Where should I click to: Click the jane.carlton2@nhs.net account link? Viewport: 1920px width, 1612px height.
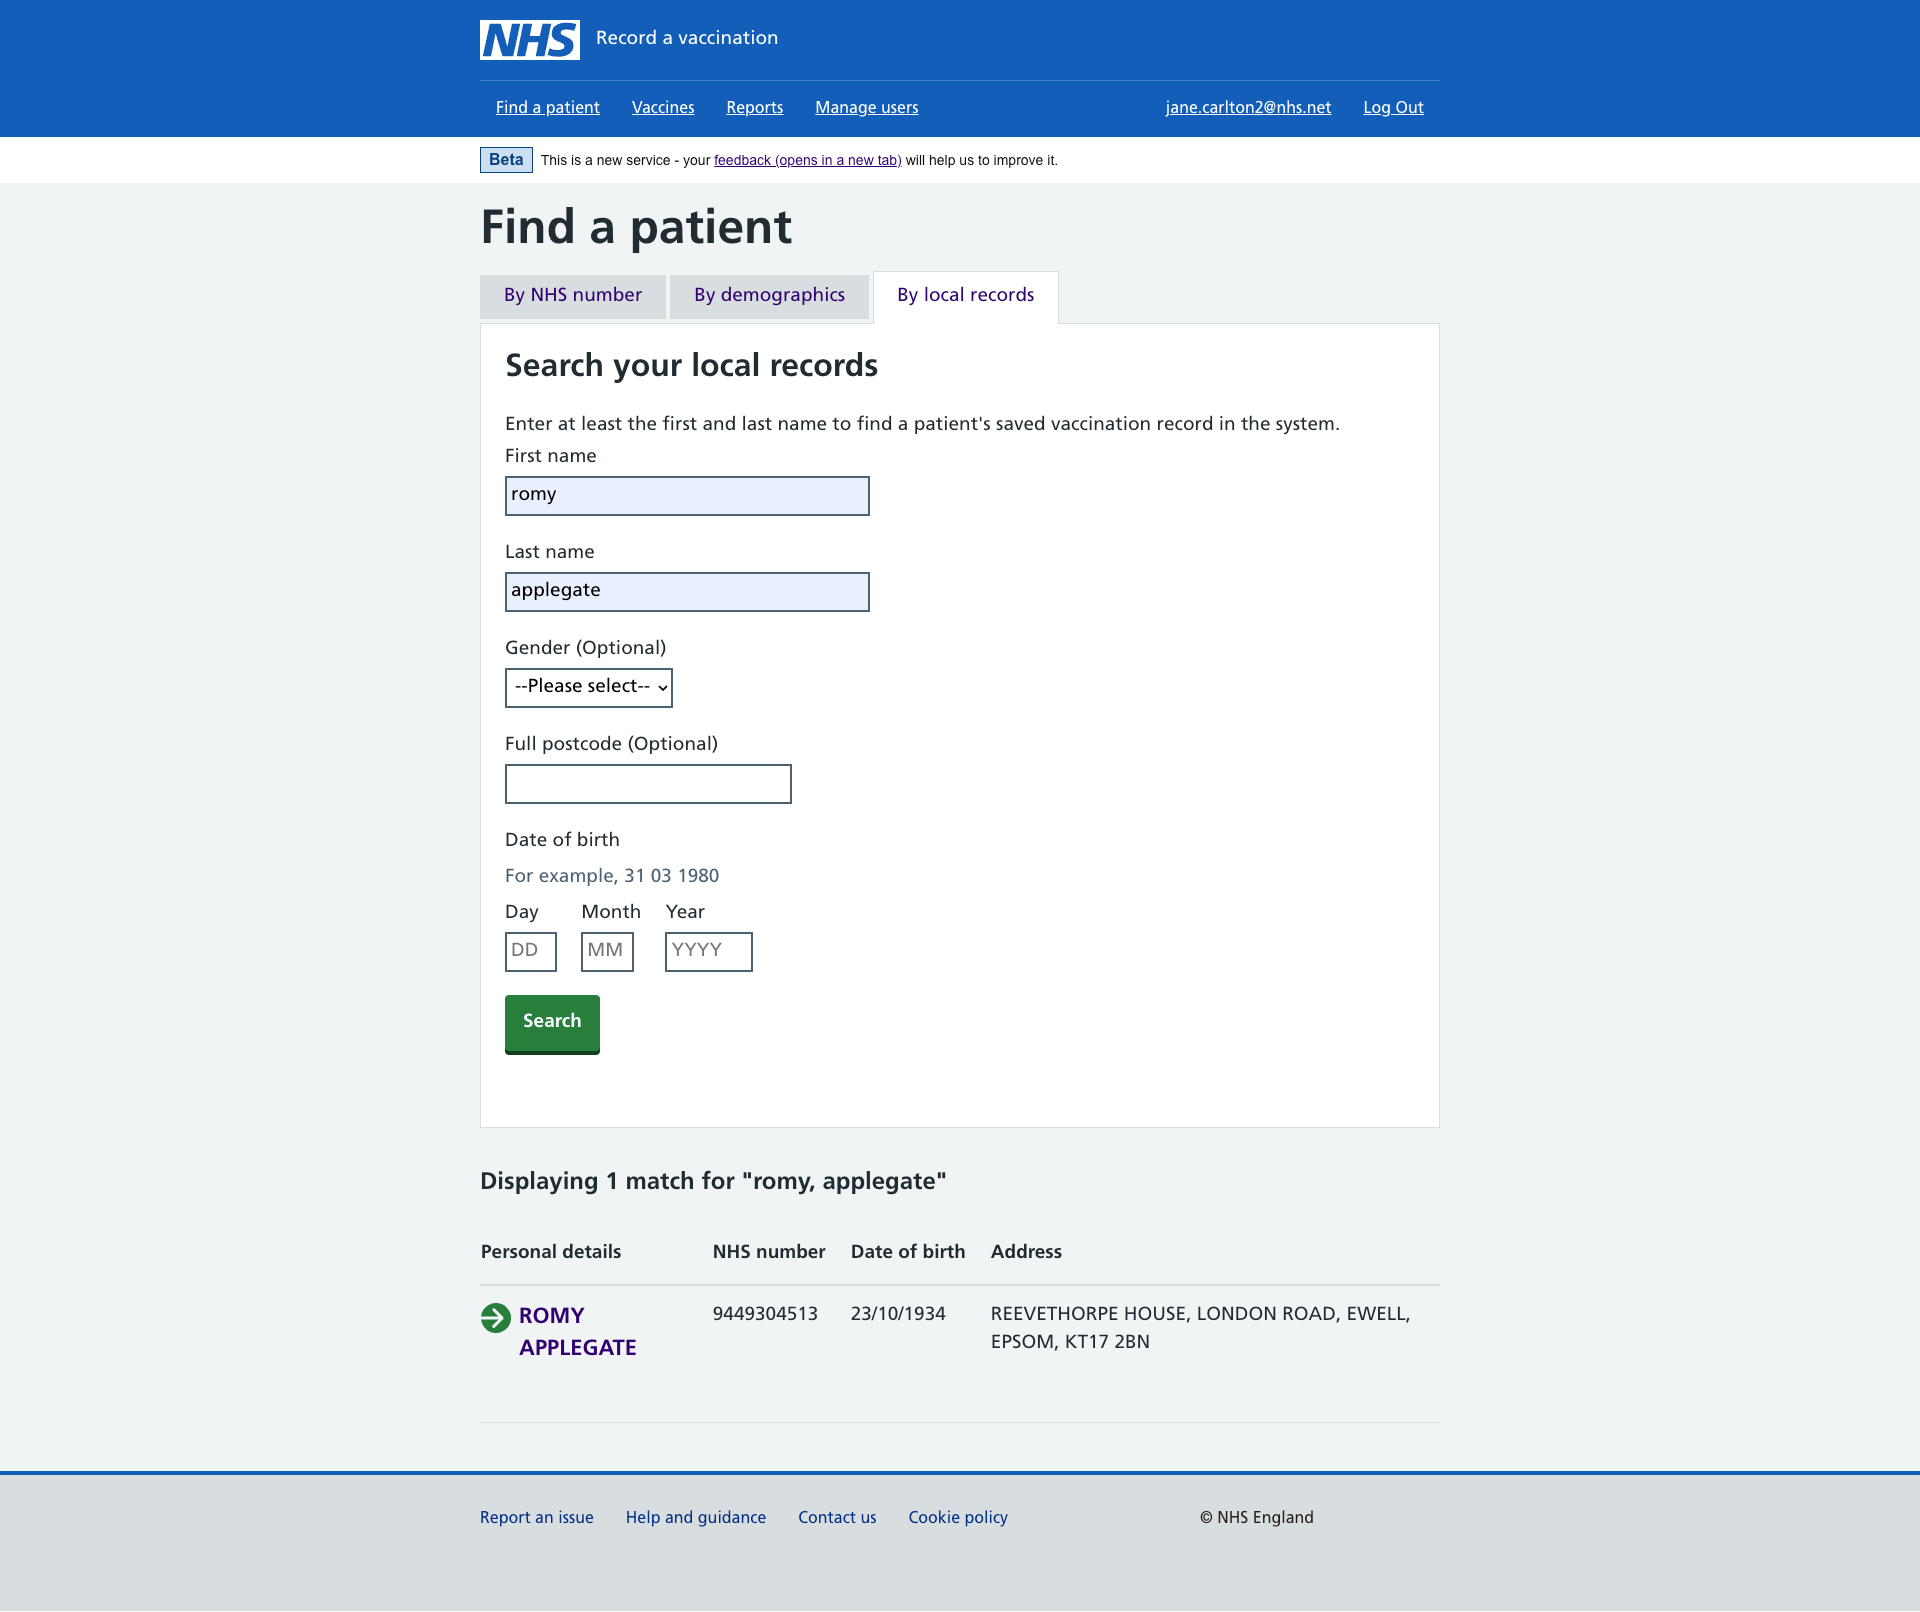coord(1249,107)
